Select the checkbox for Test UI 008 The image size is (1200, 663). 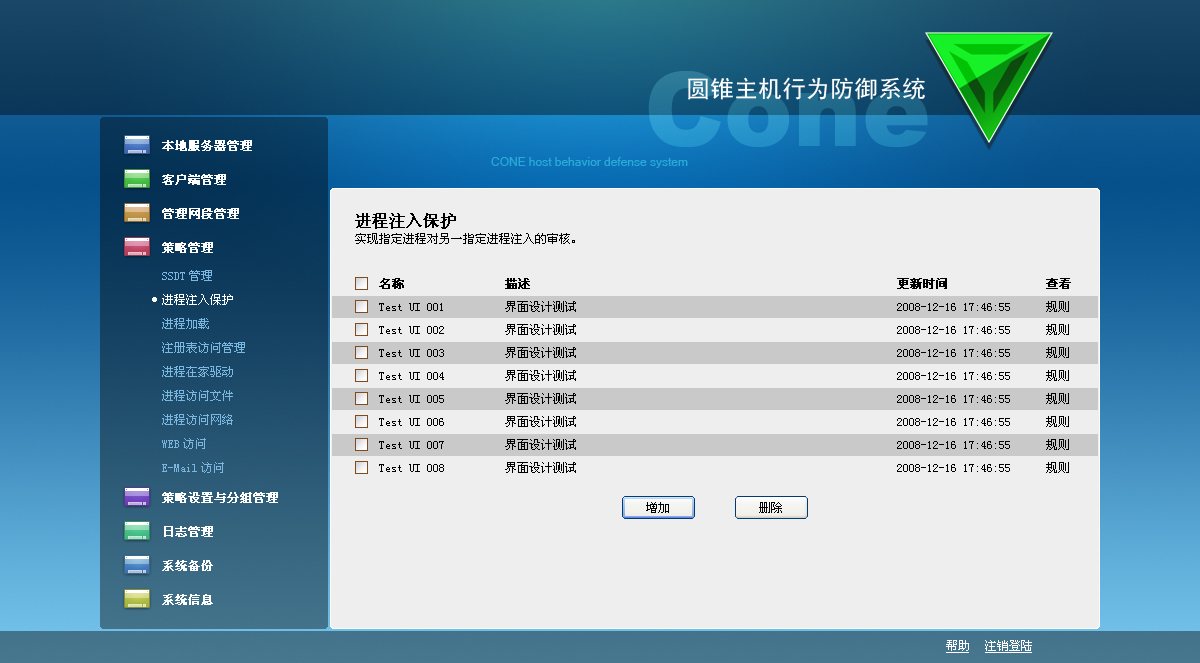362,468
